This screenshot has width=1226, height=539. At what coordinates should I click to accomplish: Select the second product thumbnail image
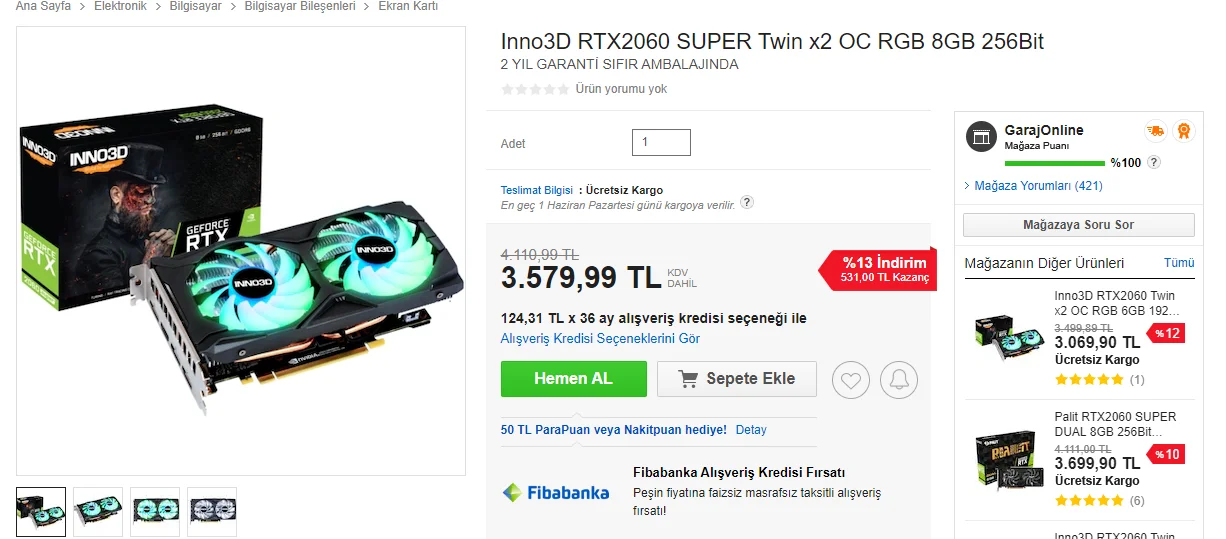(98, 510)
